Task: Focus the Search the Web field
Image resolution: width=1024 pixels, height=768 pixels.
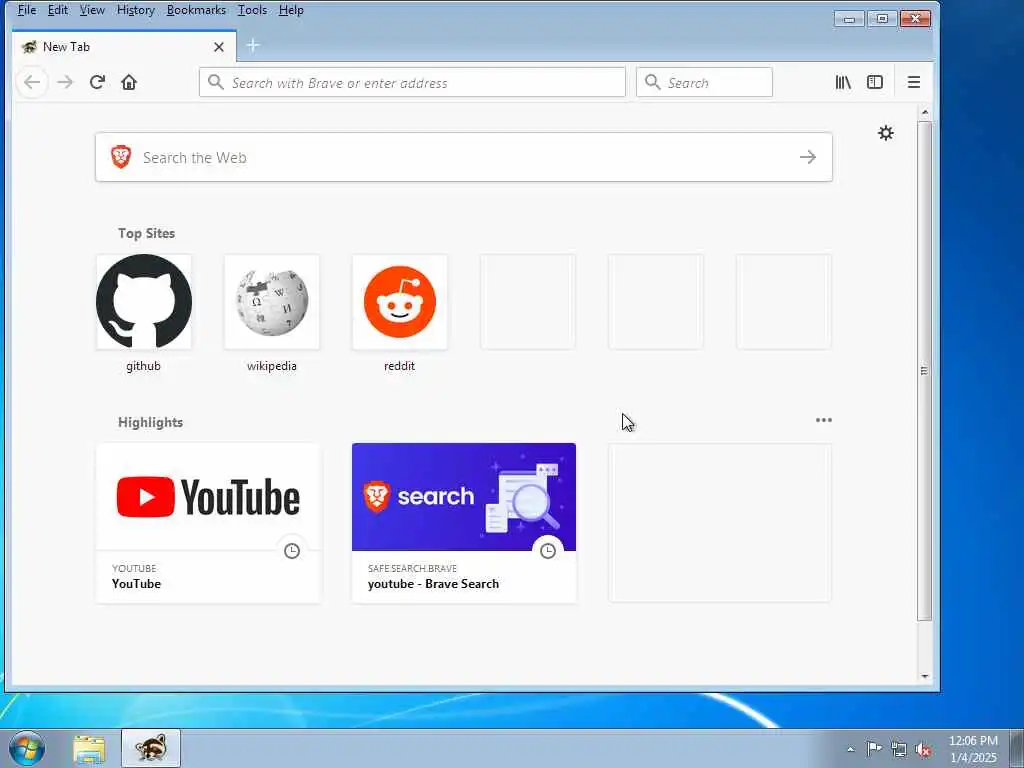Action: coord(464,157)
